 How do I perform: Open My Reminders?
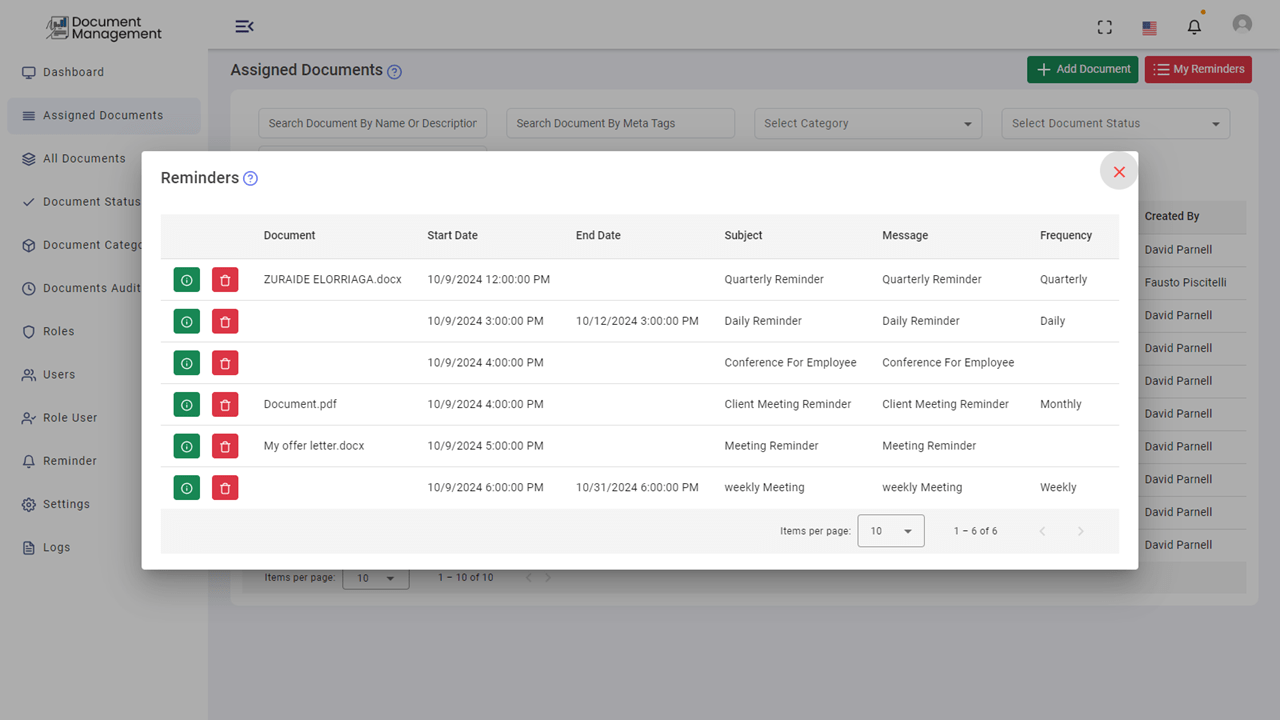coord(1198,70)
